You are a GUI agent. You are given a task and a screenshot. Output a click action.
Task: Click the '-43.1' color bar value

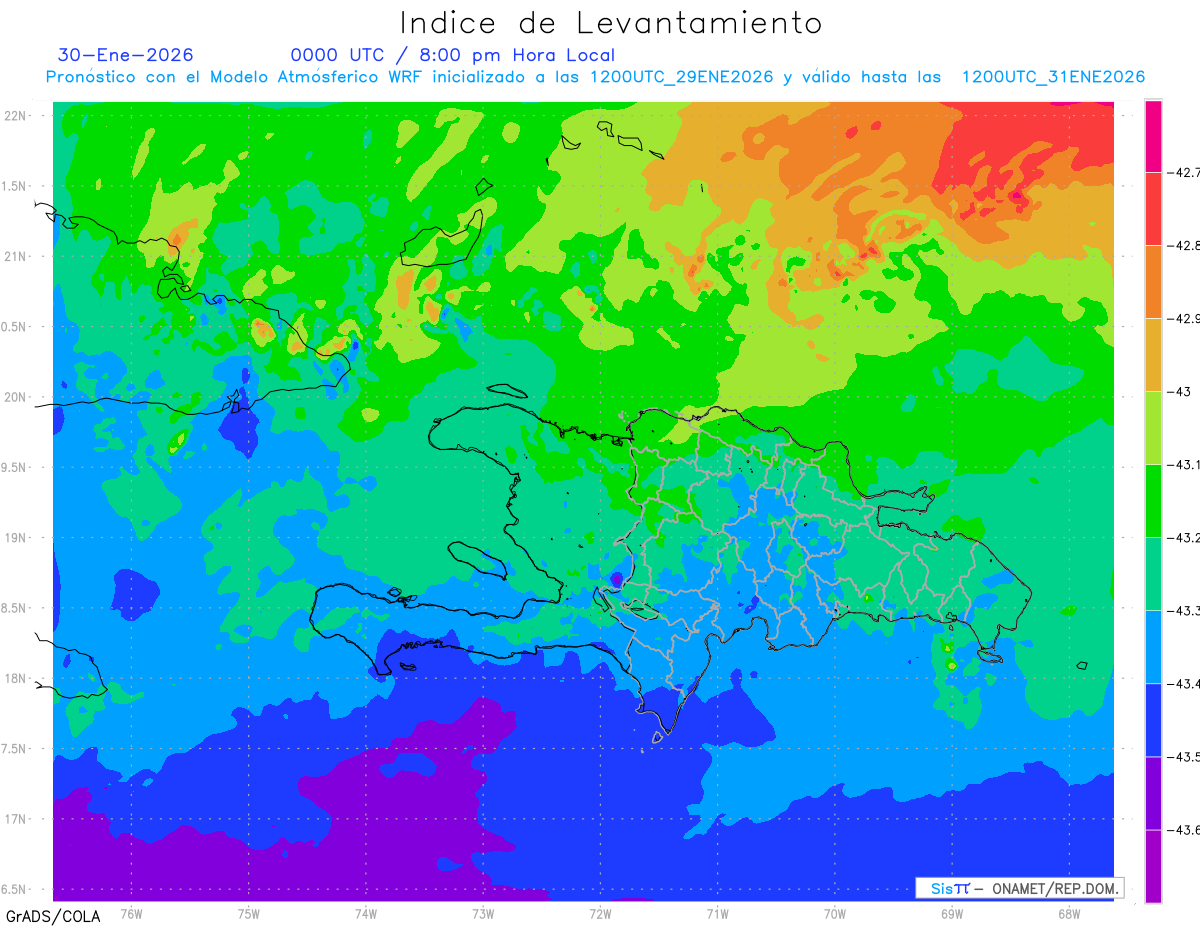[1185, 464]
